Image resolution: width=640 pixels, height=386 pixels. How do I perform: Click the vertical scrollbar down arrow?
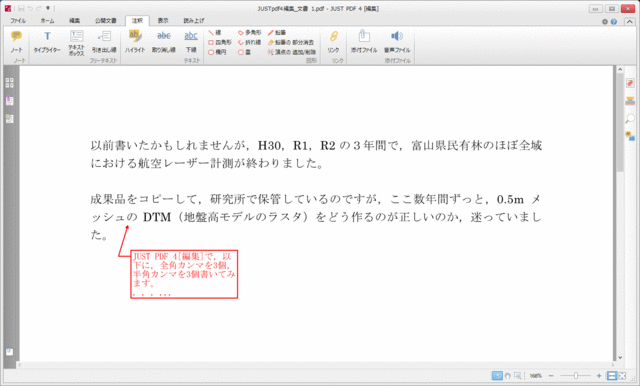pyautogui.click(x=620, y=357)
